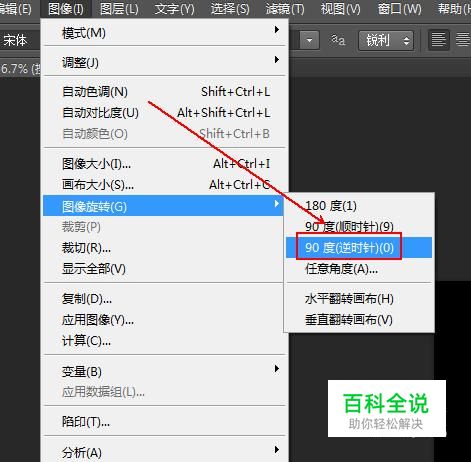Screen dimensions: 471x462
Task: Rotate image 90 度(顺时针)(9)
Action: (359, 227)
